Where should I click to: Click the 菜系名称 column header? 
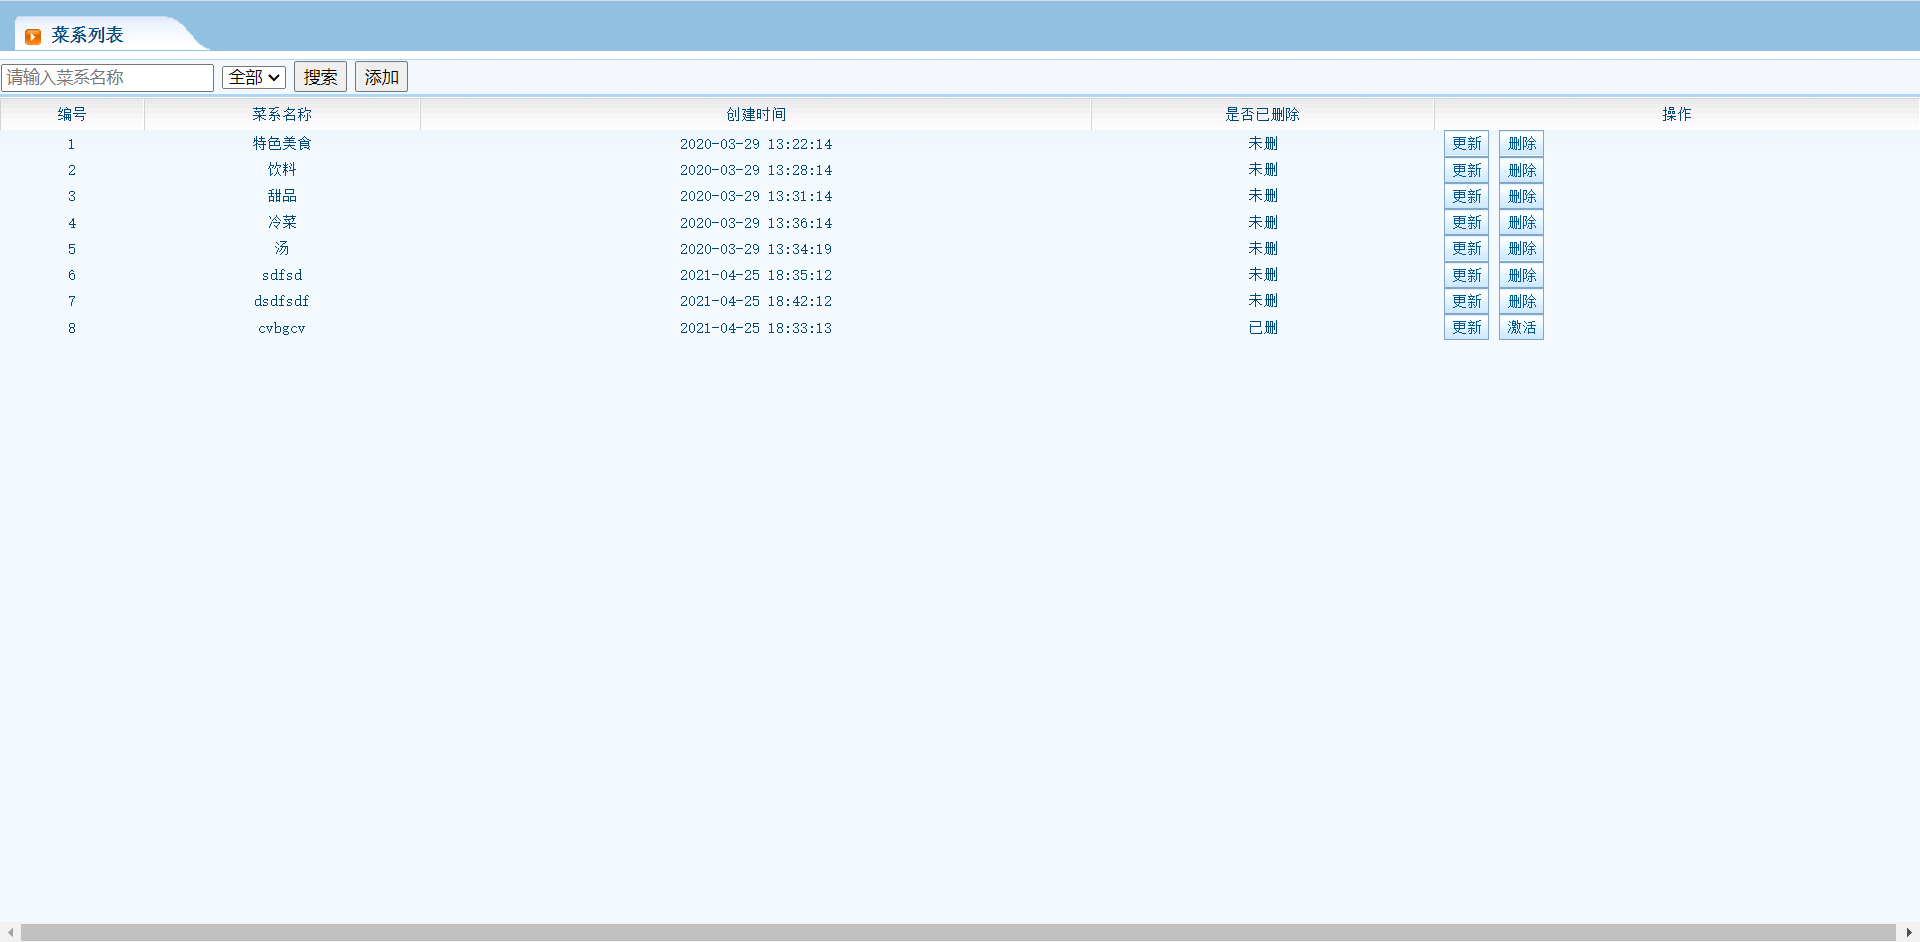tap(282, 114)
